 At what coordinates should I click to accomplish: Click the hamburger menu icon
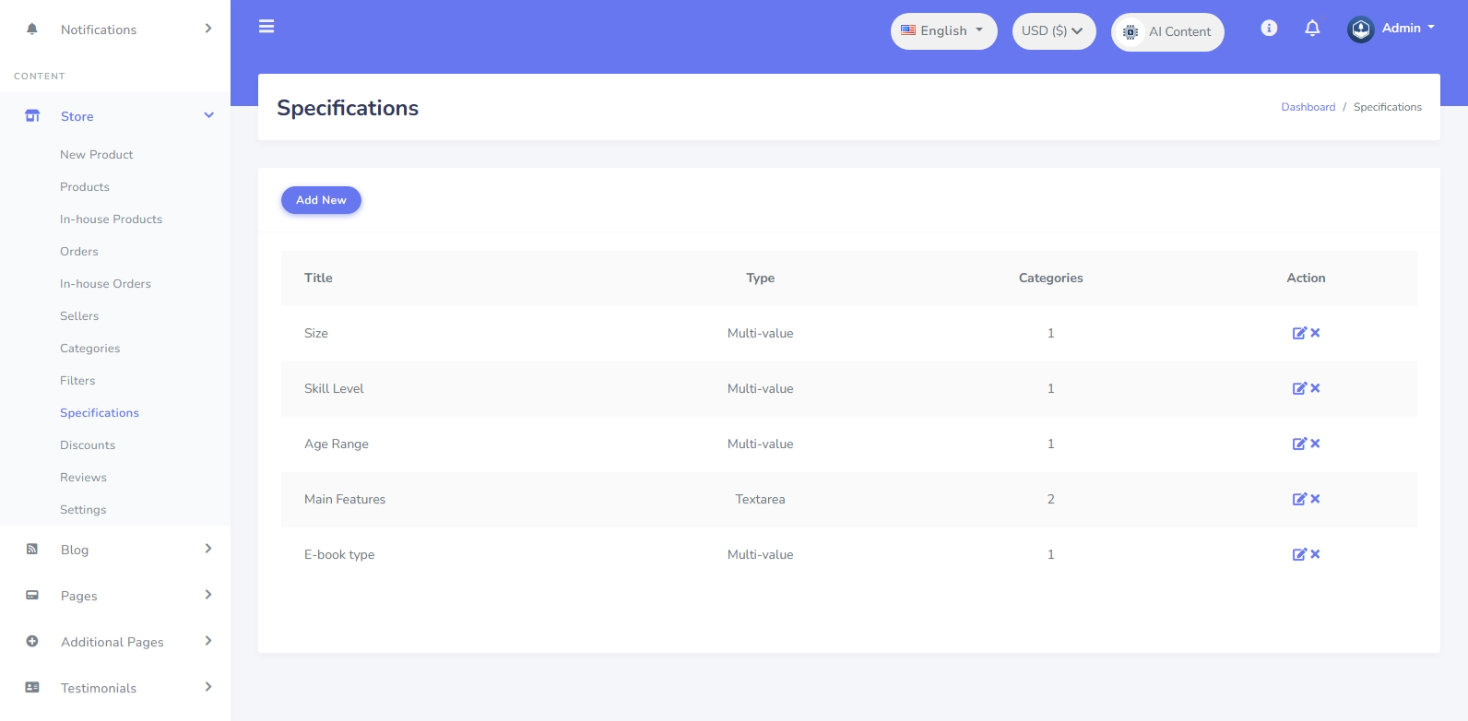(x=266, y=26)
